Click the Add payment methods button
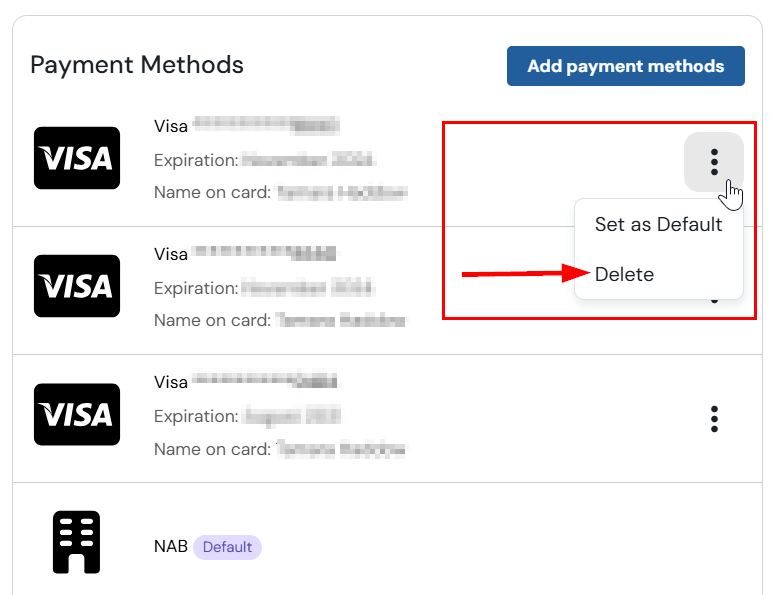 626,66
